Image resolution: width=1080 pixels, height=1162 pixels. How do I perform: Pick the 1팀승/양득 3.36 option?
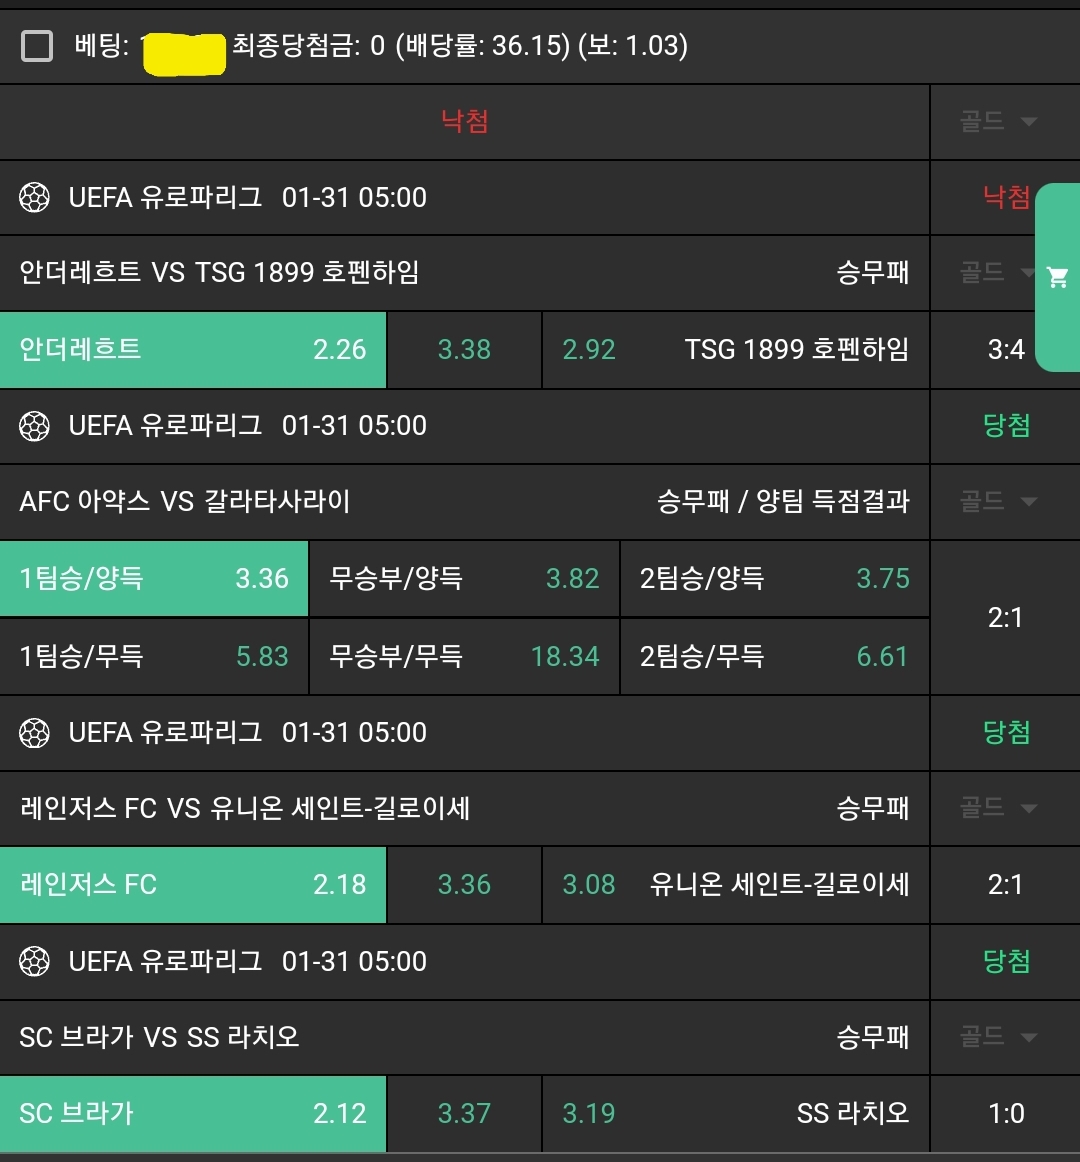tap(154, 579)
